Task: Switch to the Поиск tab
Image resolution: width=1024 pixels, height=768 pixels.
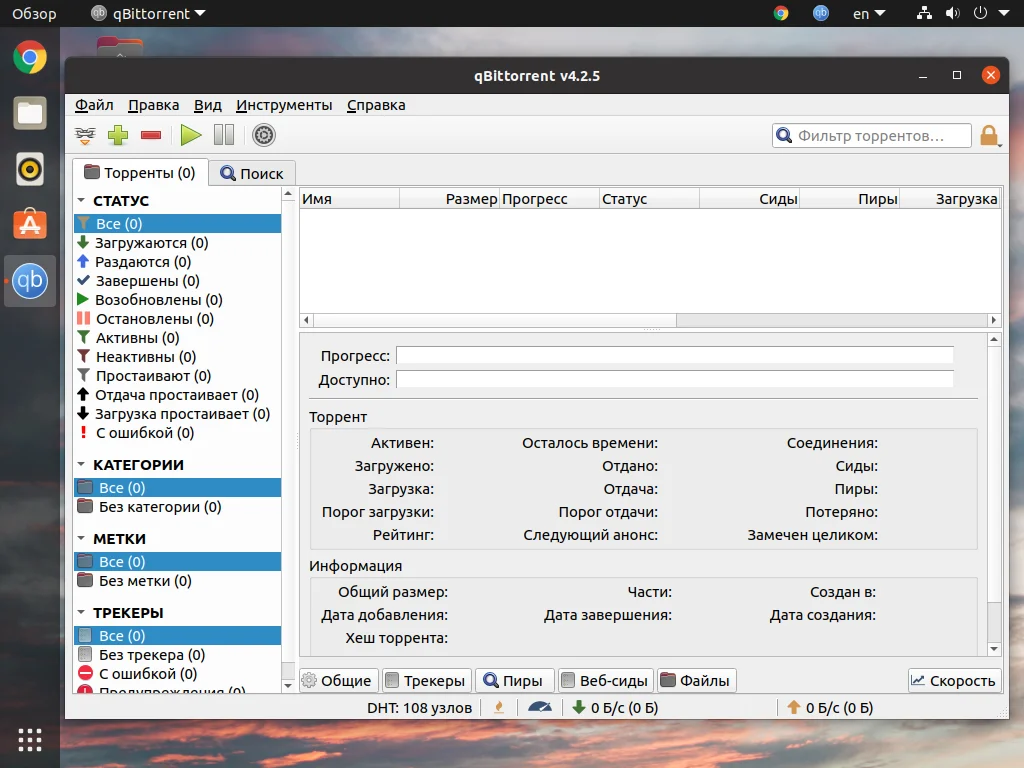Action: click(x=253, y=173)
